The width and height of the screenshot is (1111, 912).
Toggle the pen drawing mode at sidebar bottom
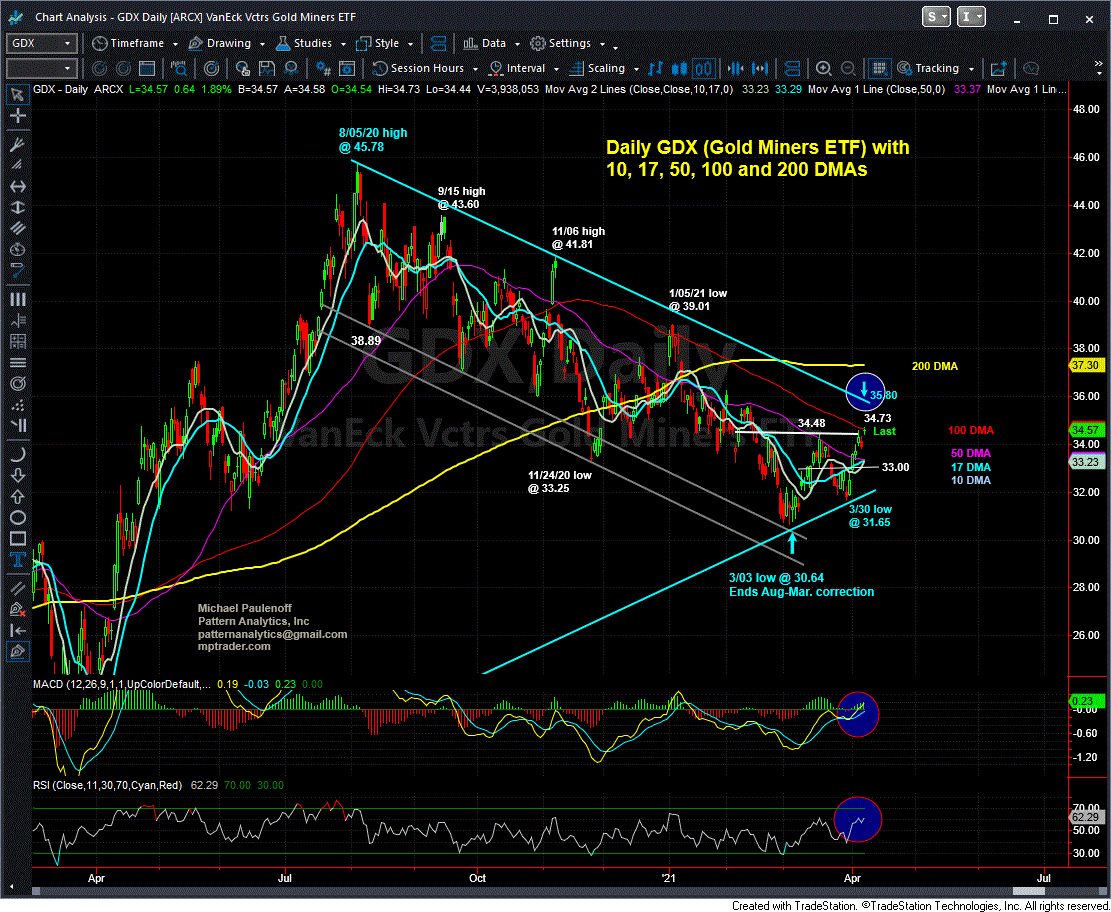18,651
